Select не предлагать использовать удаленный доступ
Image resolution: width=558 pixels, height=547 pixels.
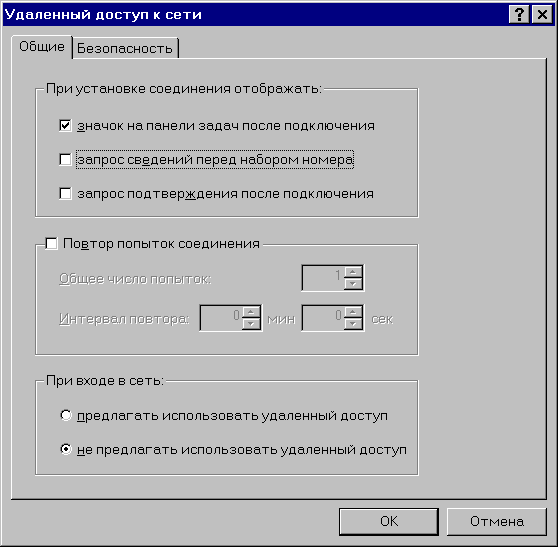[x=66, y=449]
